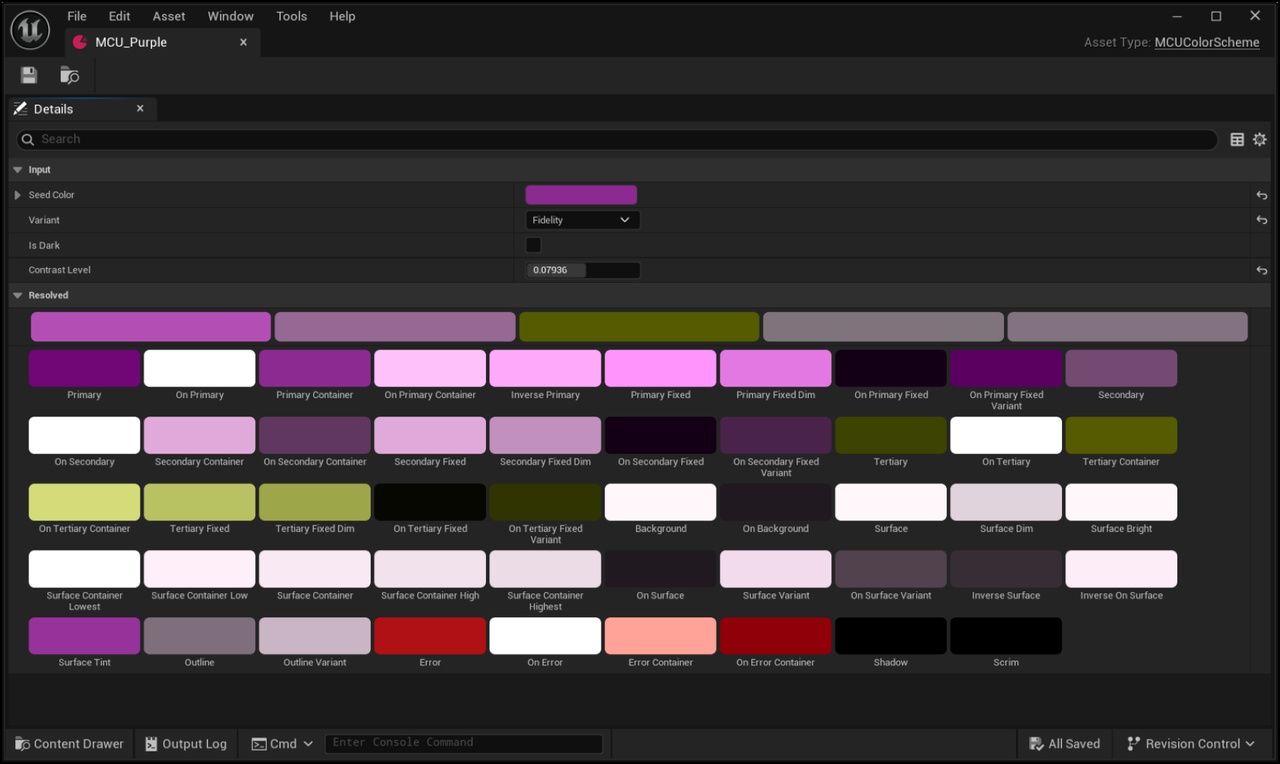Minimize the editor window
Screen dimensions: 1280x764
point(1177,16)
